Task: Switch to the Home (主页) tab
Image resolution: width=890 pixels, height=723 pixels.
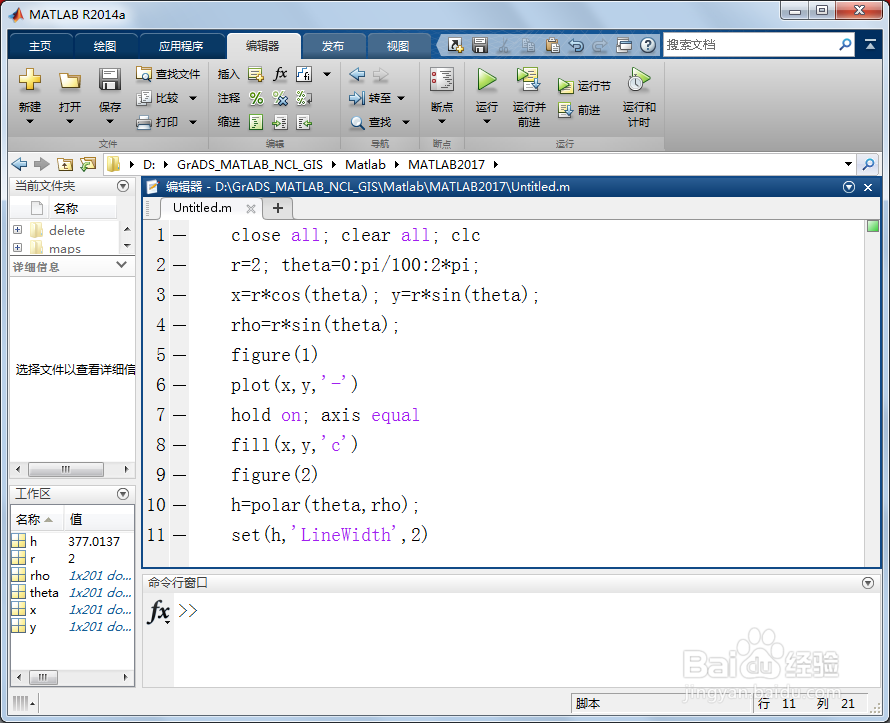Action: [x=40, y=45]
